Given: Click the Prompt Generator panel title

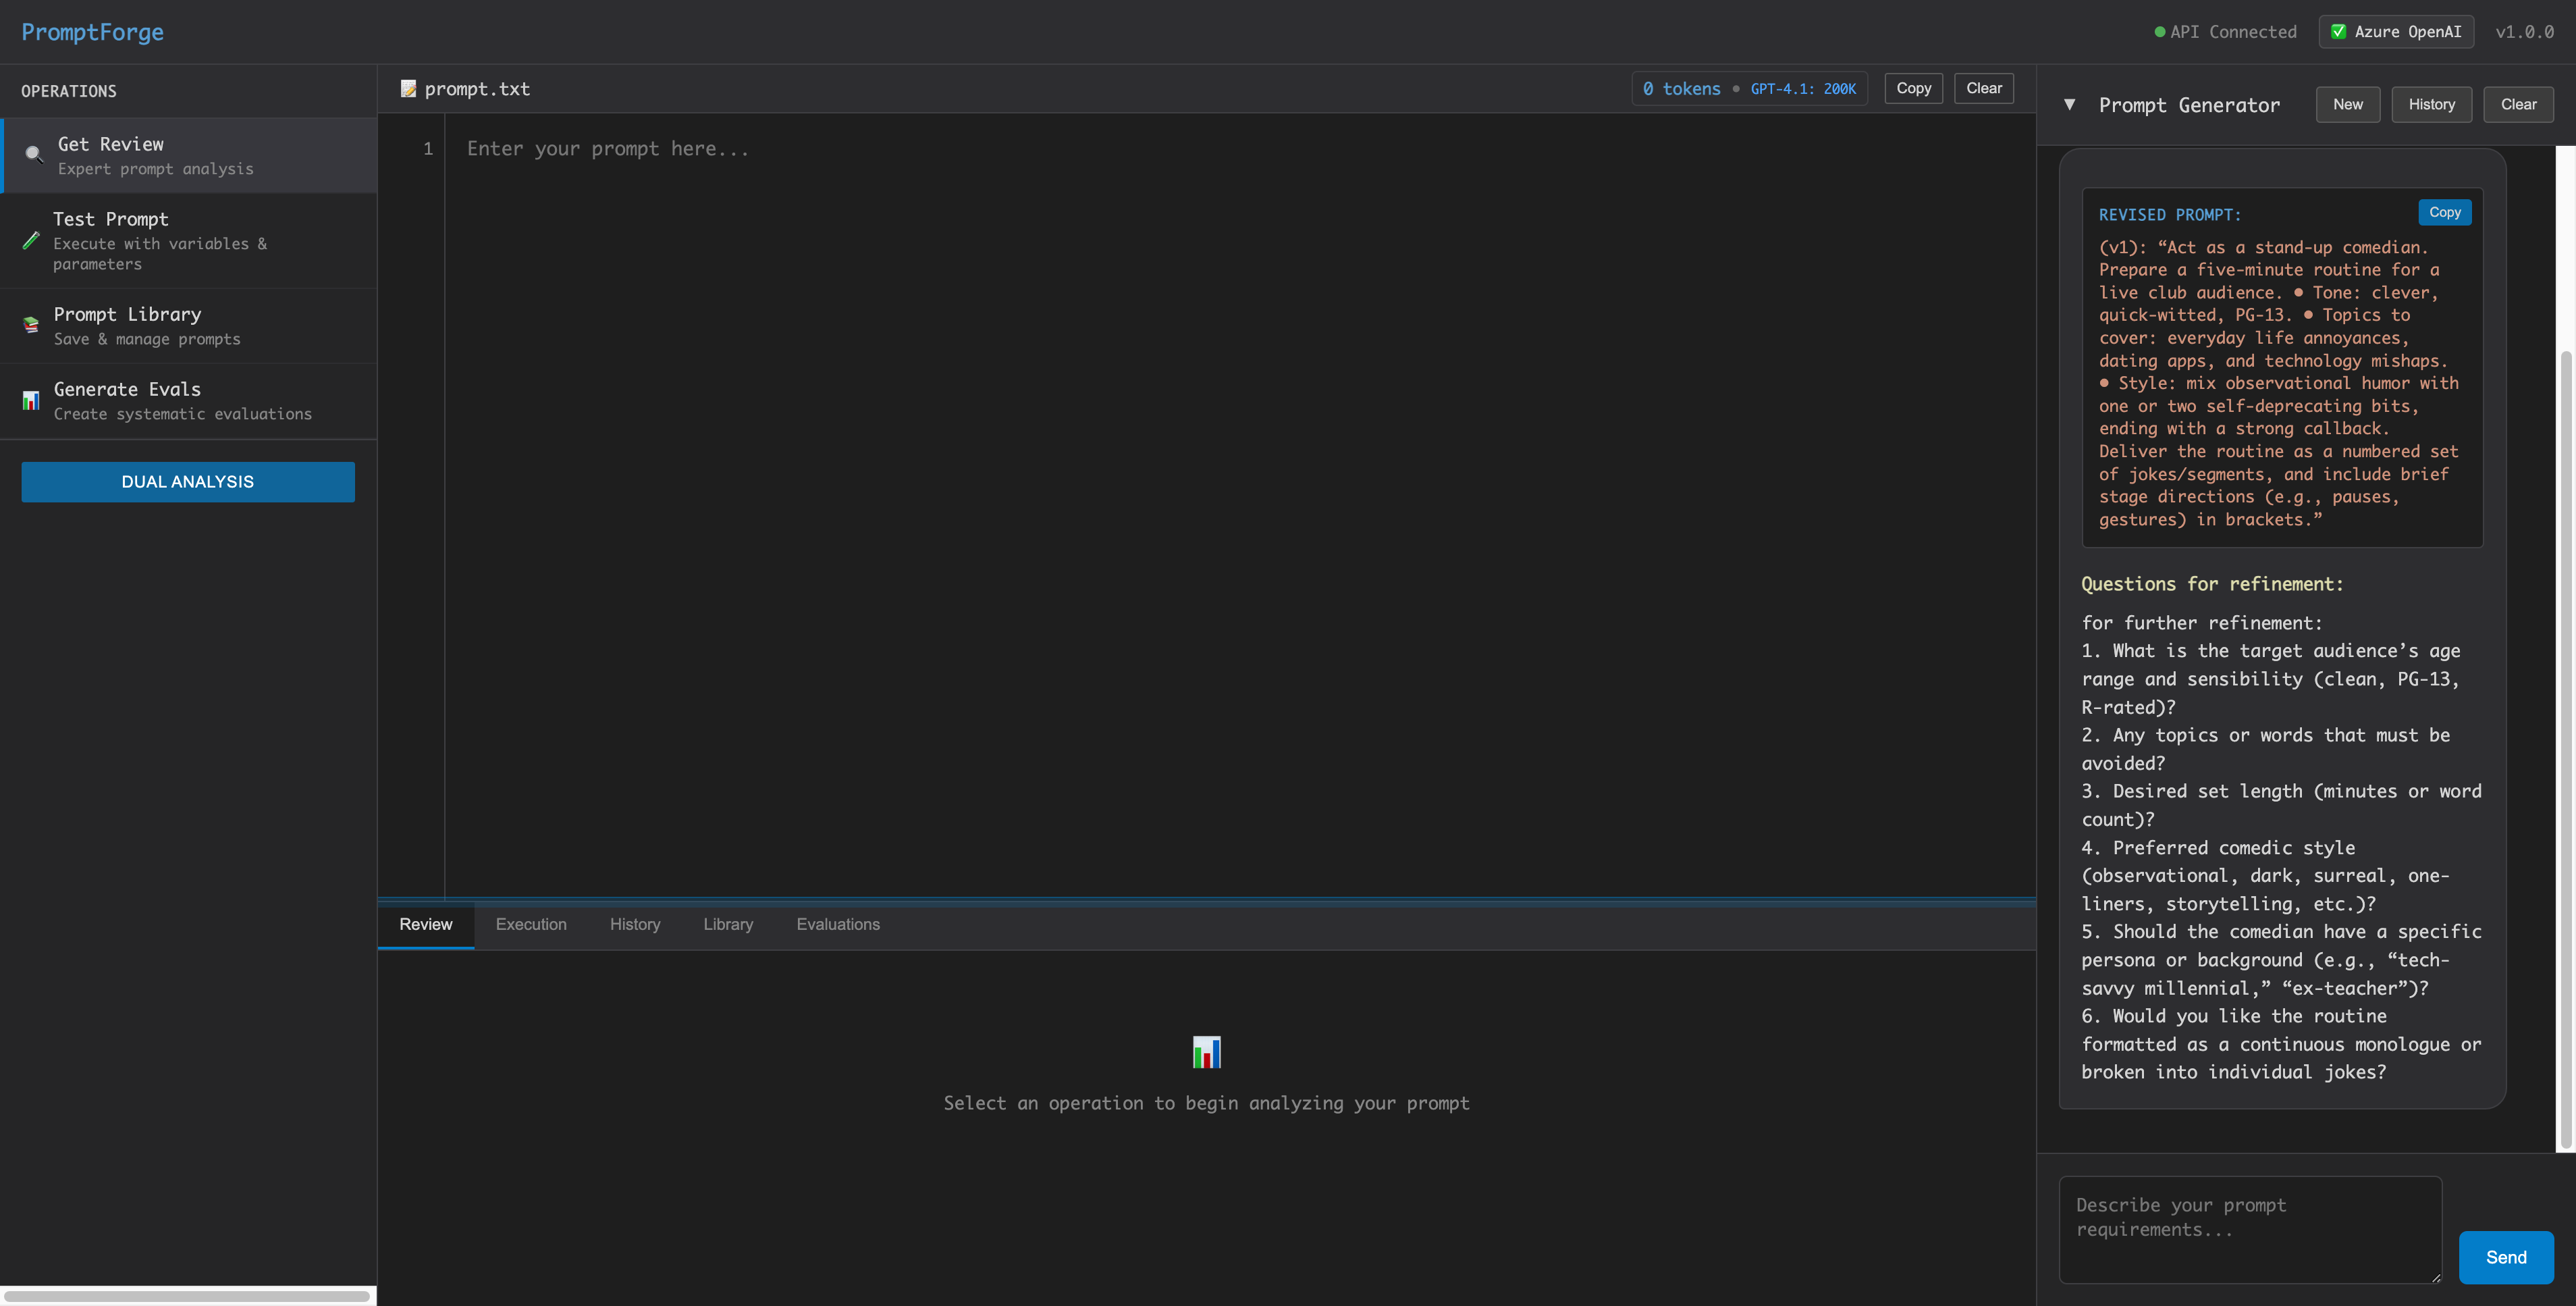Looking at the screenshot, I should 2189,105.
